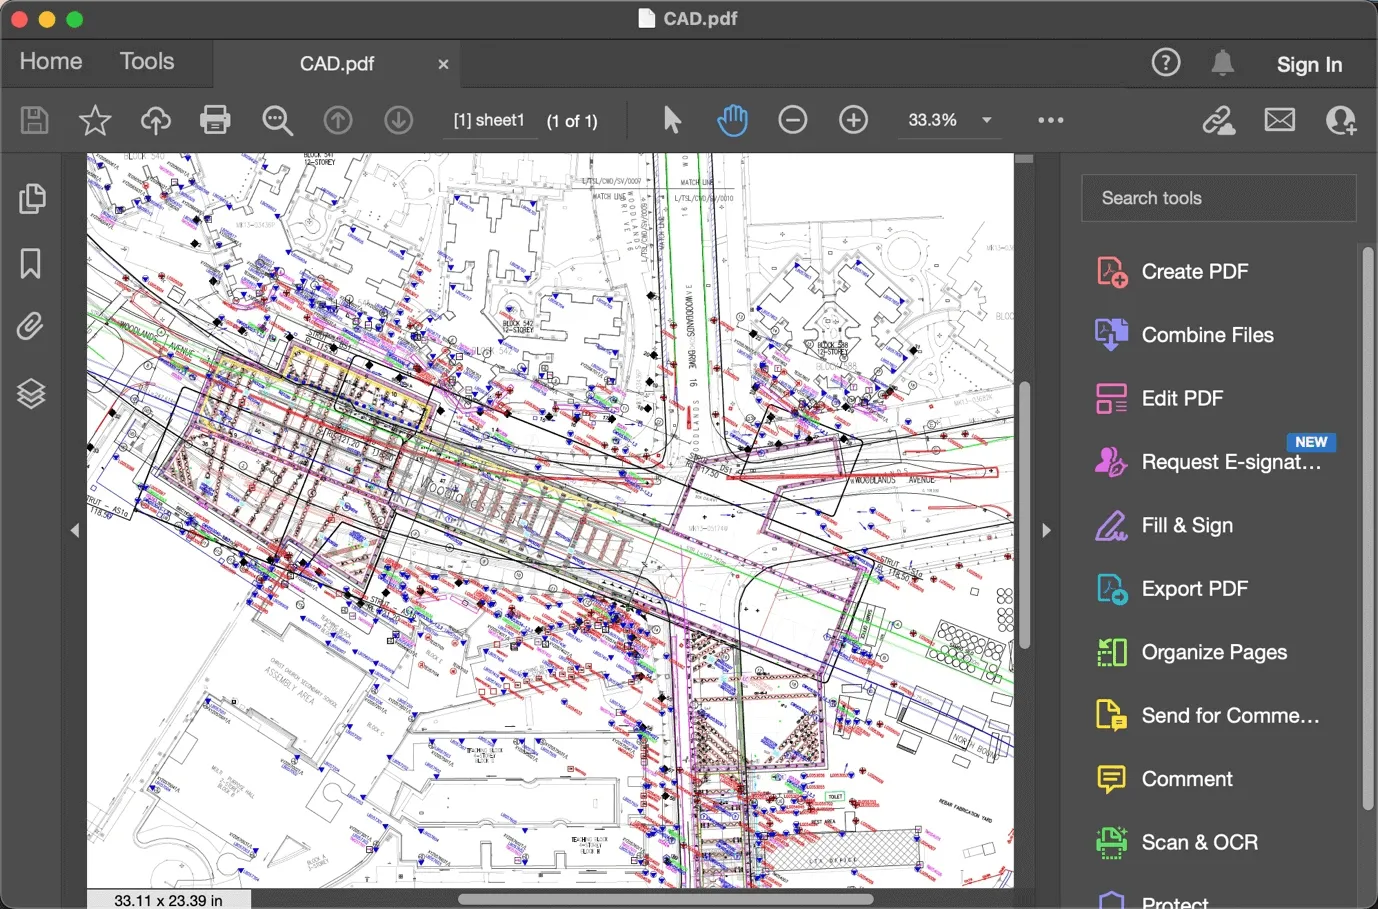Collapse the right tools pane
Screen dimensions: 1378x909
click(x=1046, y=530)
